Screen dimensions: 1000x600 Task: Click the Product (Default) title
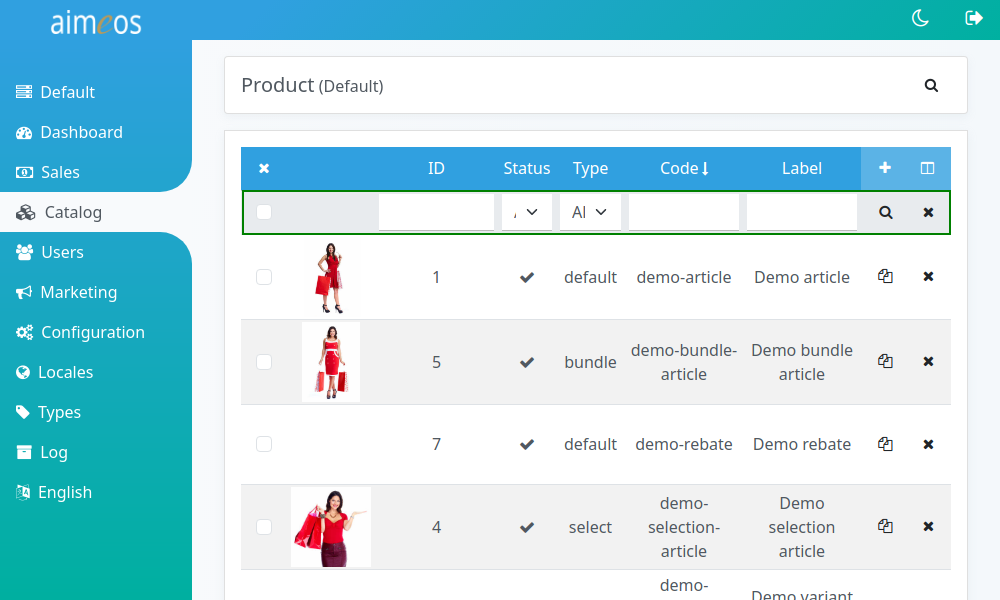click(312, 85)
